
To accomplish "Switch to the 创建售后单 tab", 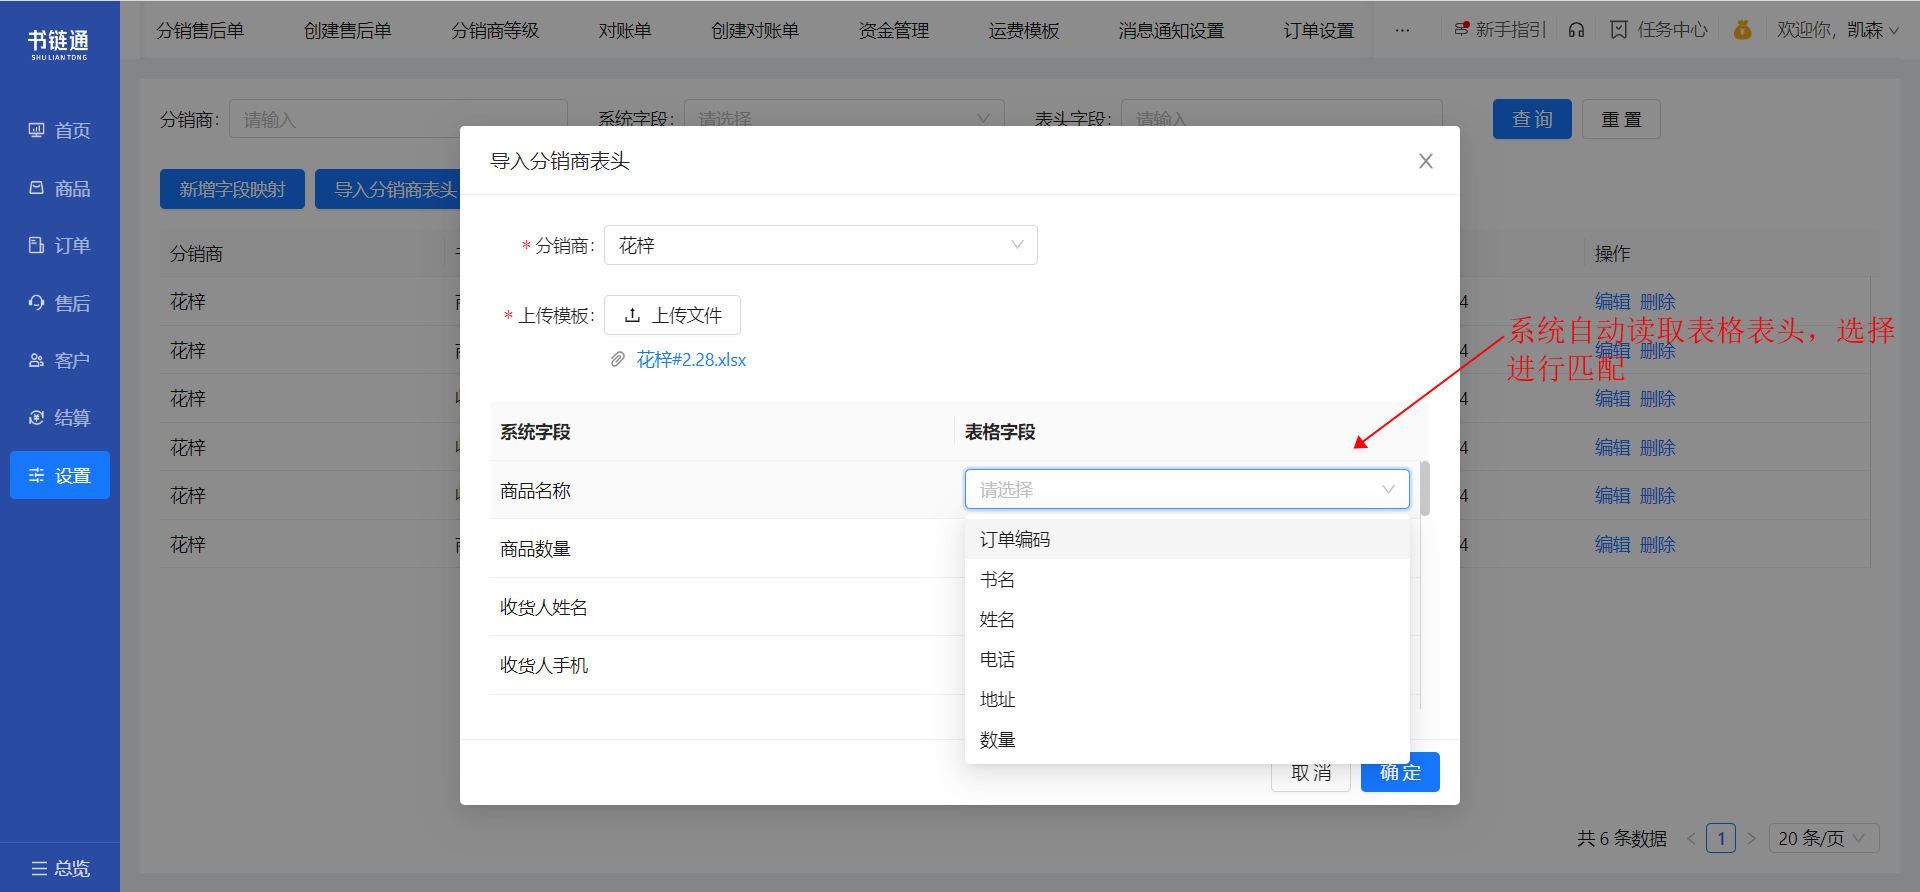I will 348,30.
